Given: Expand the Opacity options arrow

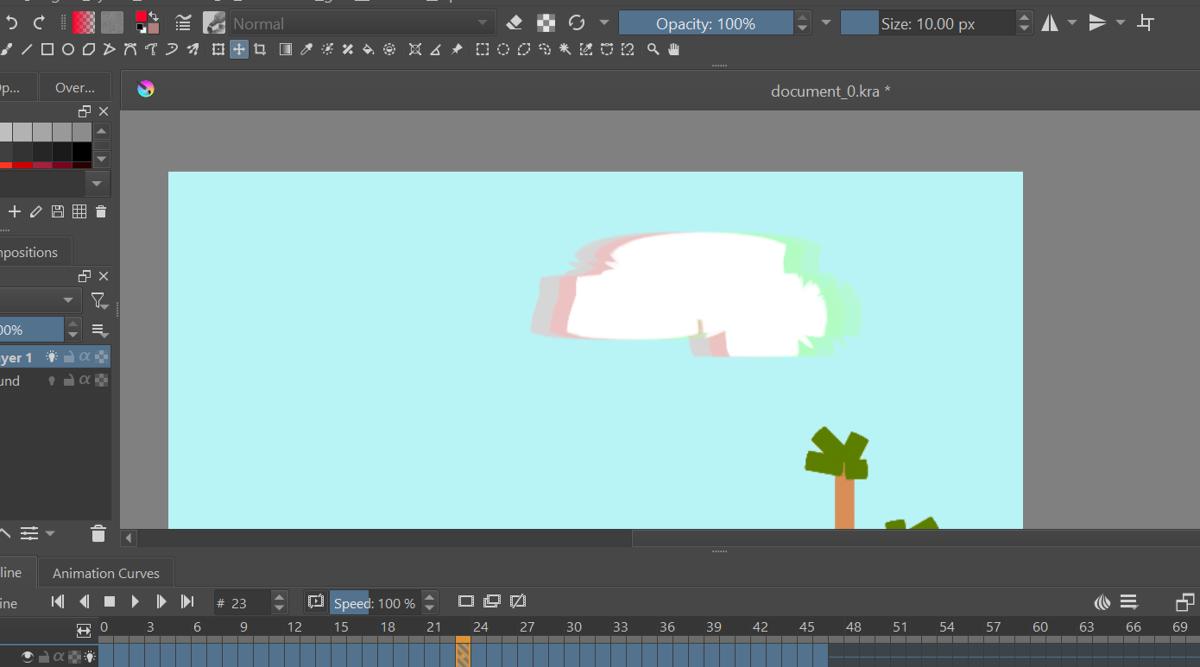Looking at the screenshot, I should click(x=824, y=21).
